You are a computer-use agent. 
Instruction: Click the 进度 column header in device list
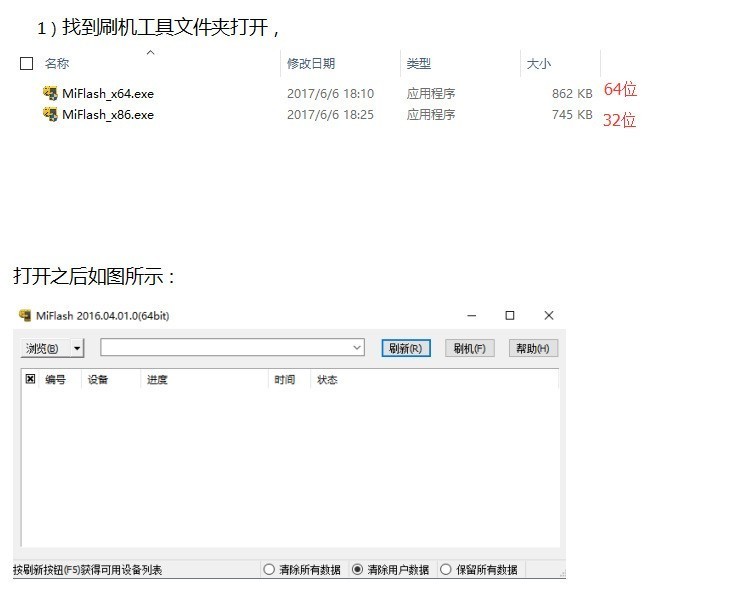tap(157, 380)
